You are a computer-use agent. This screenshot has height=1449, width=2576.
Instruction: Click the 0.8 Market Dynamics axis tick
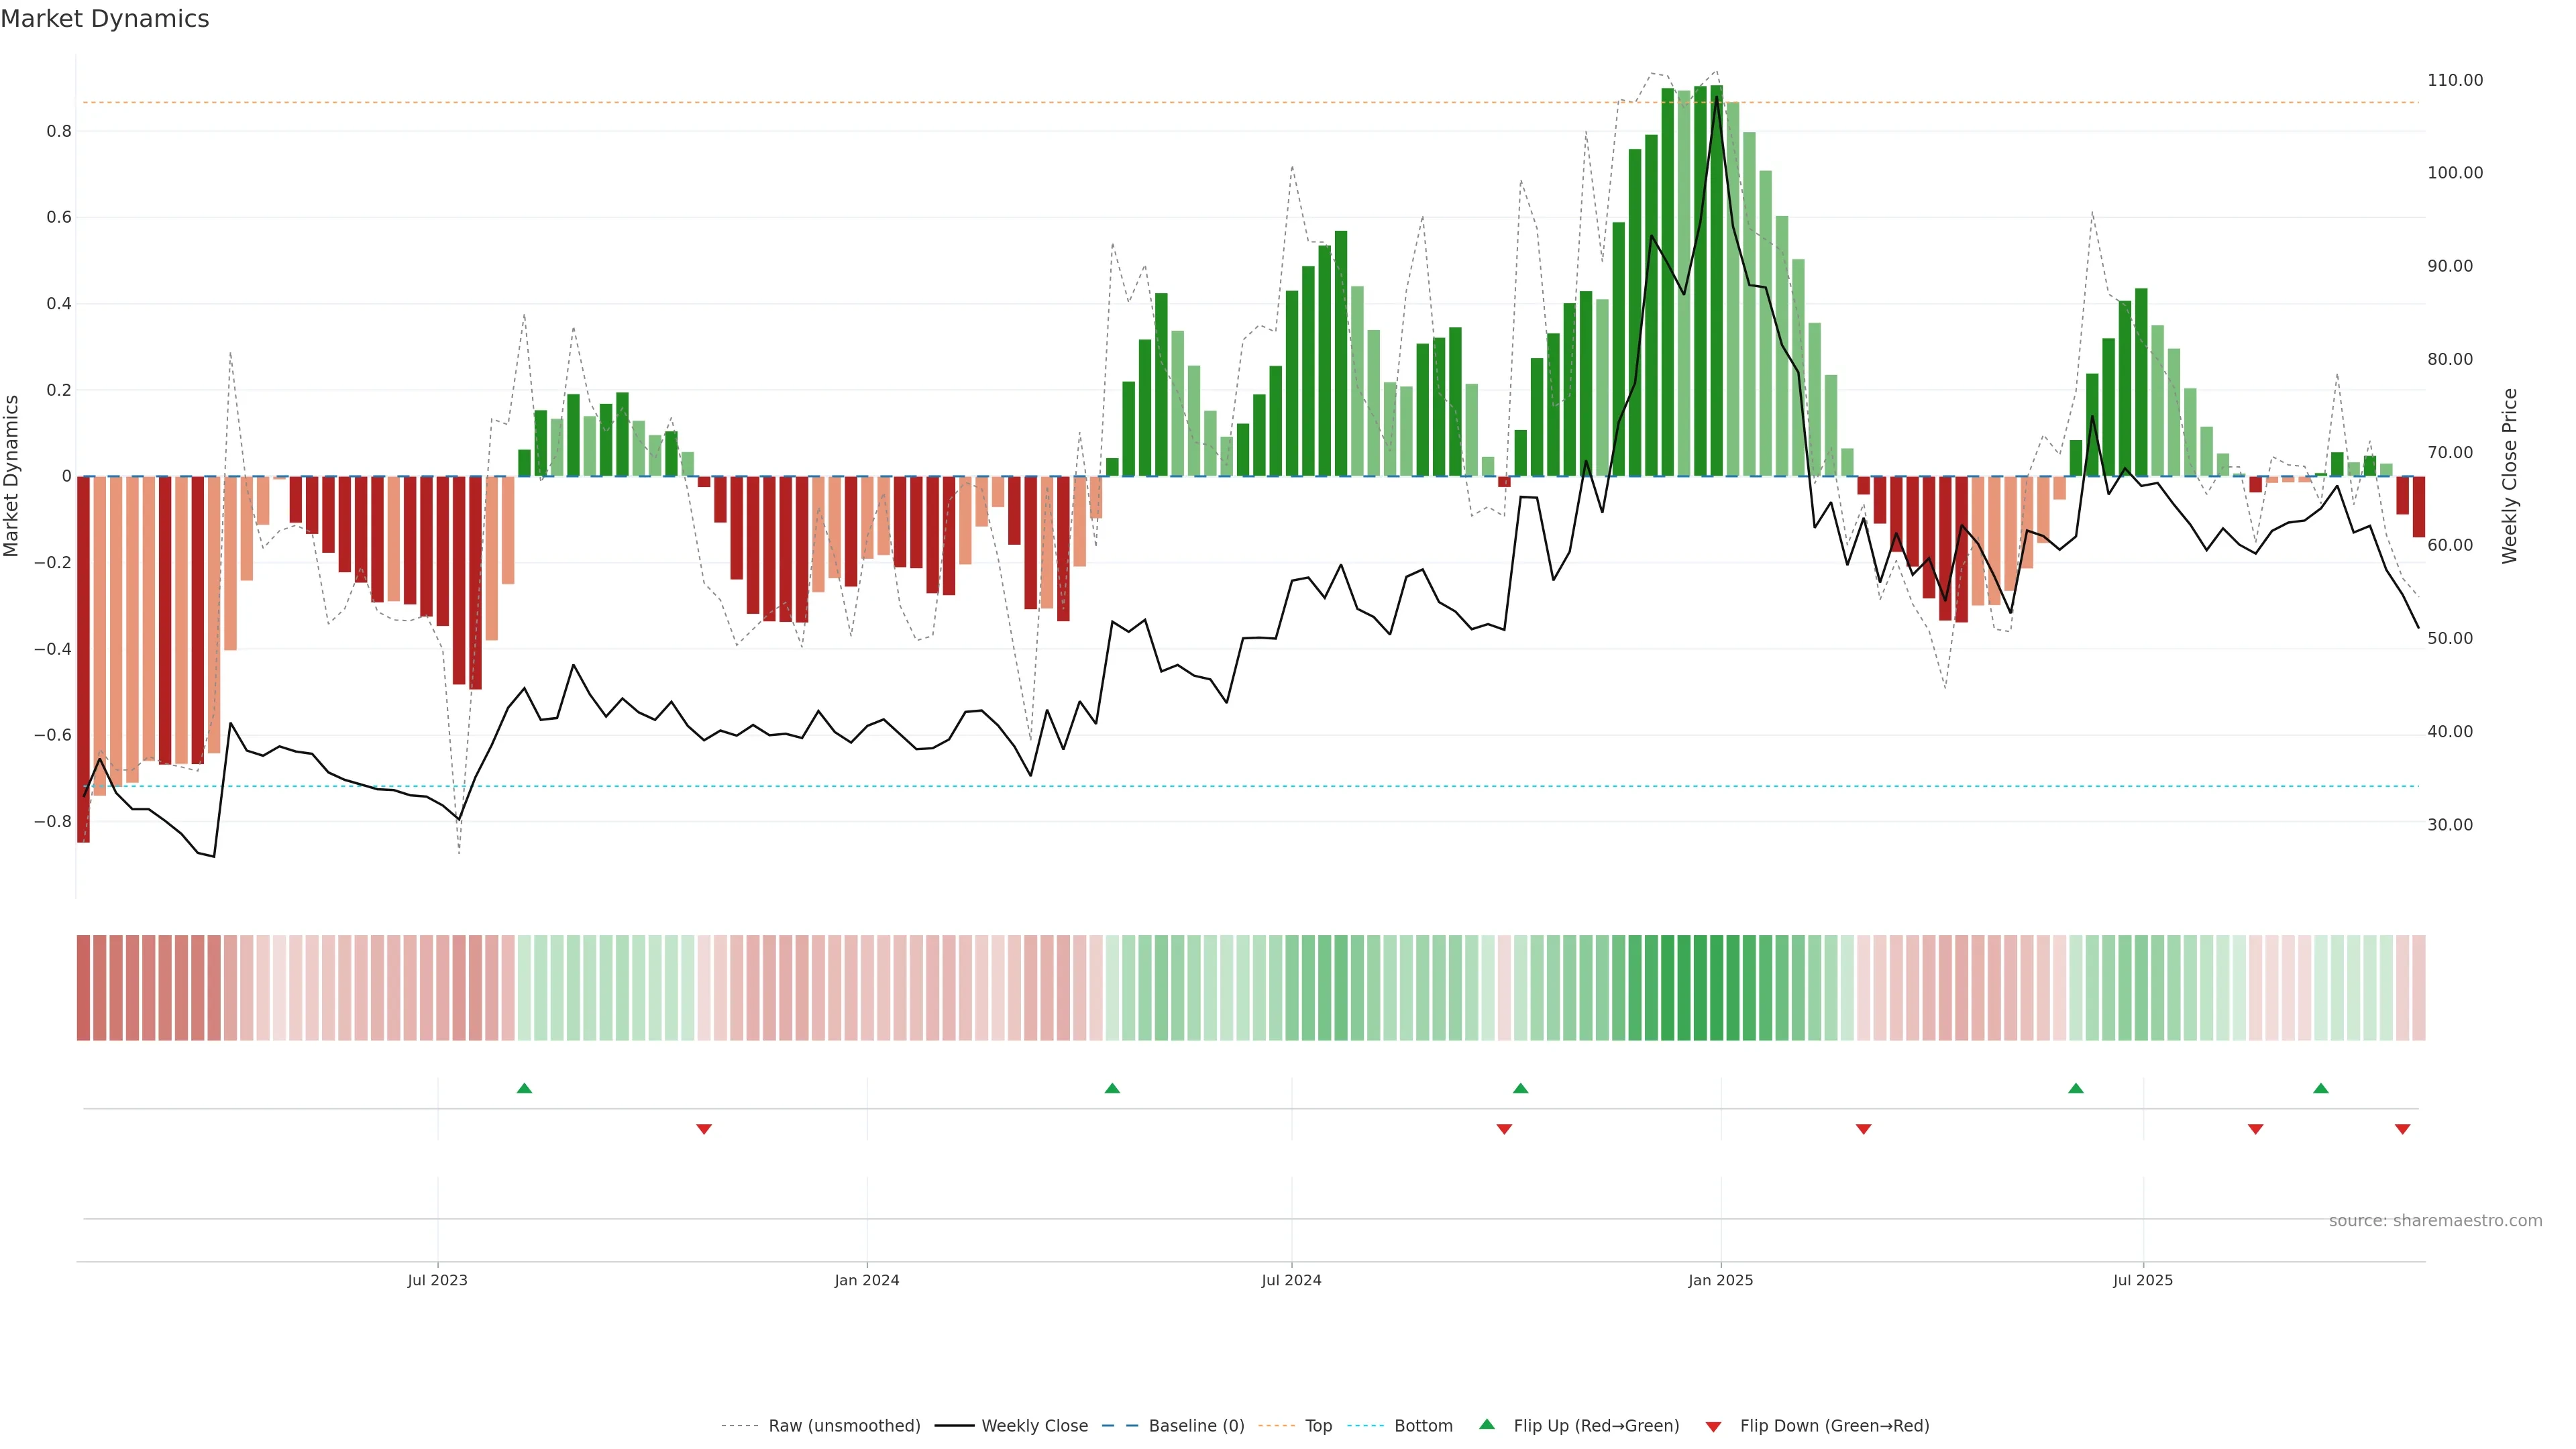coord(59,131)
